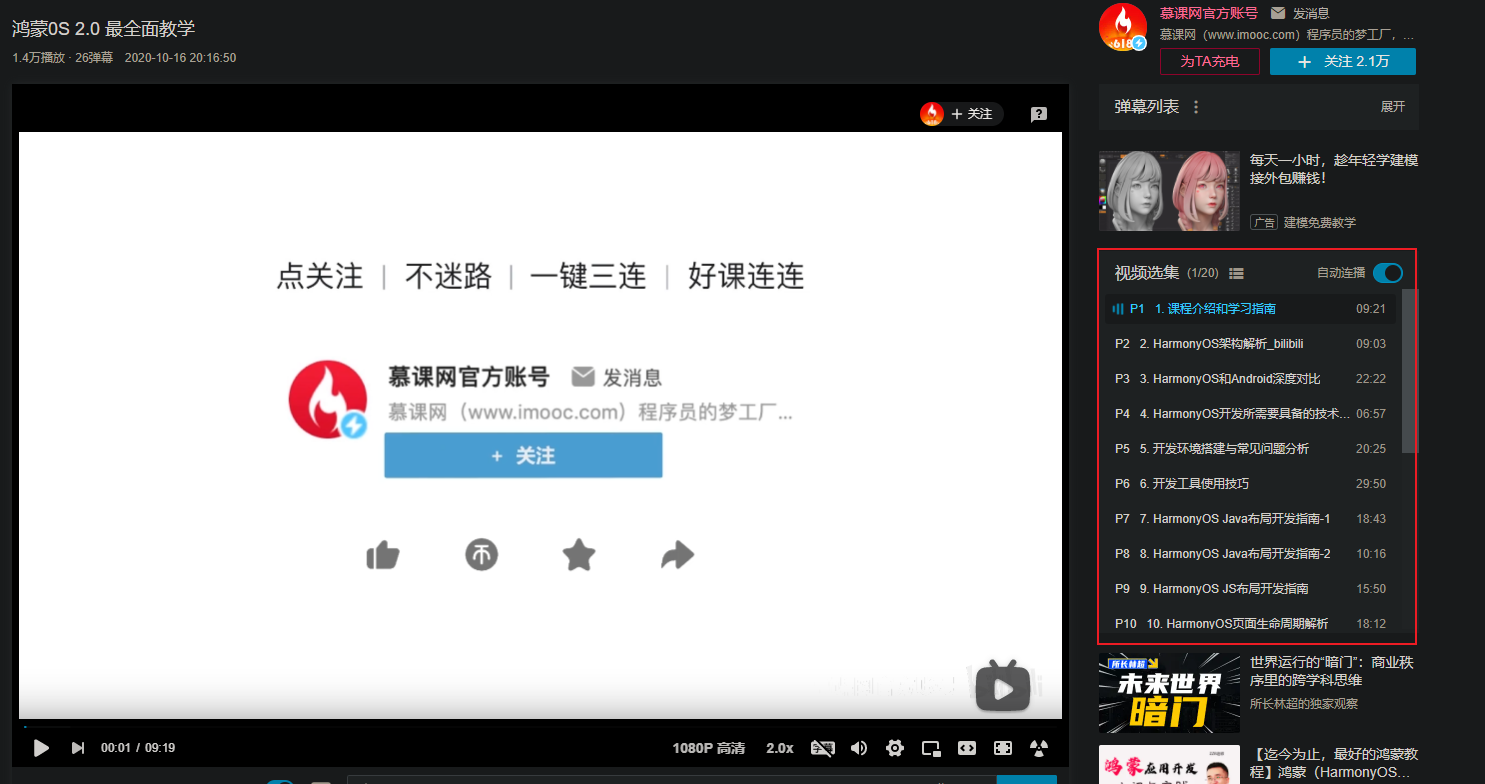Image resolution: width=1485 pixels, height=784 pixels.
Task: Click the blue 关注 2.1万 button
Action: [1343, 61]
